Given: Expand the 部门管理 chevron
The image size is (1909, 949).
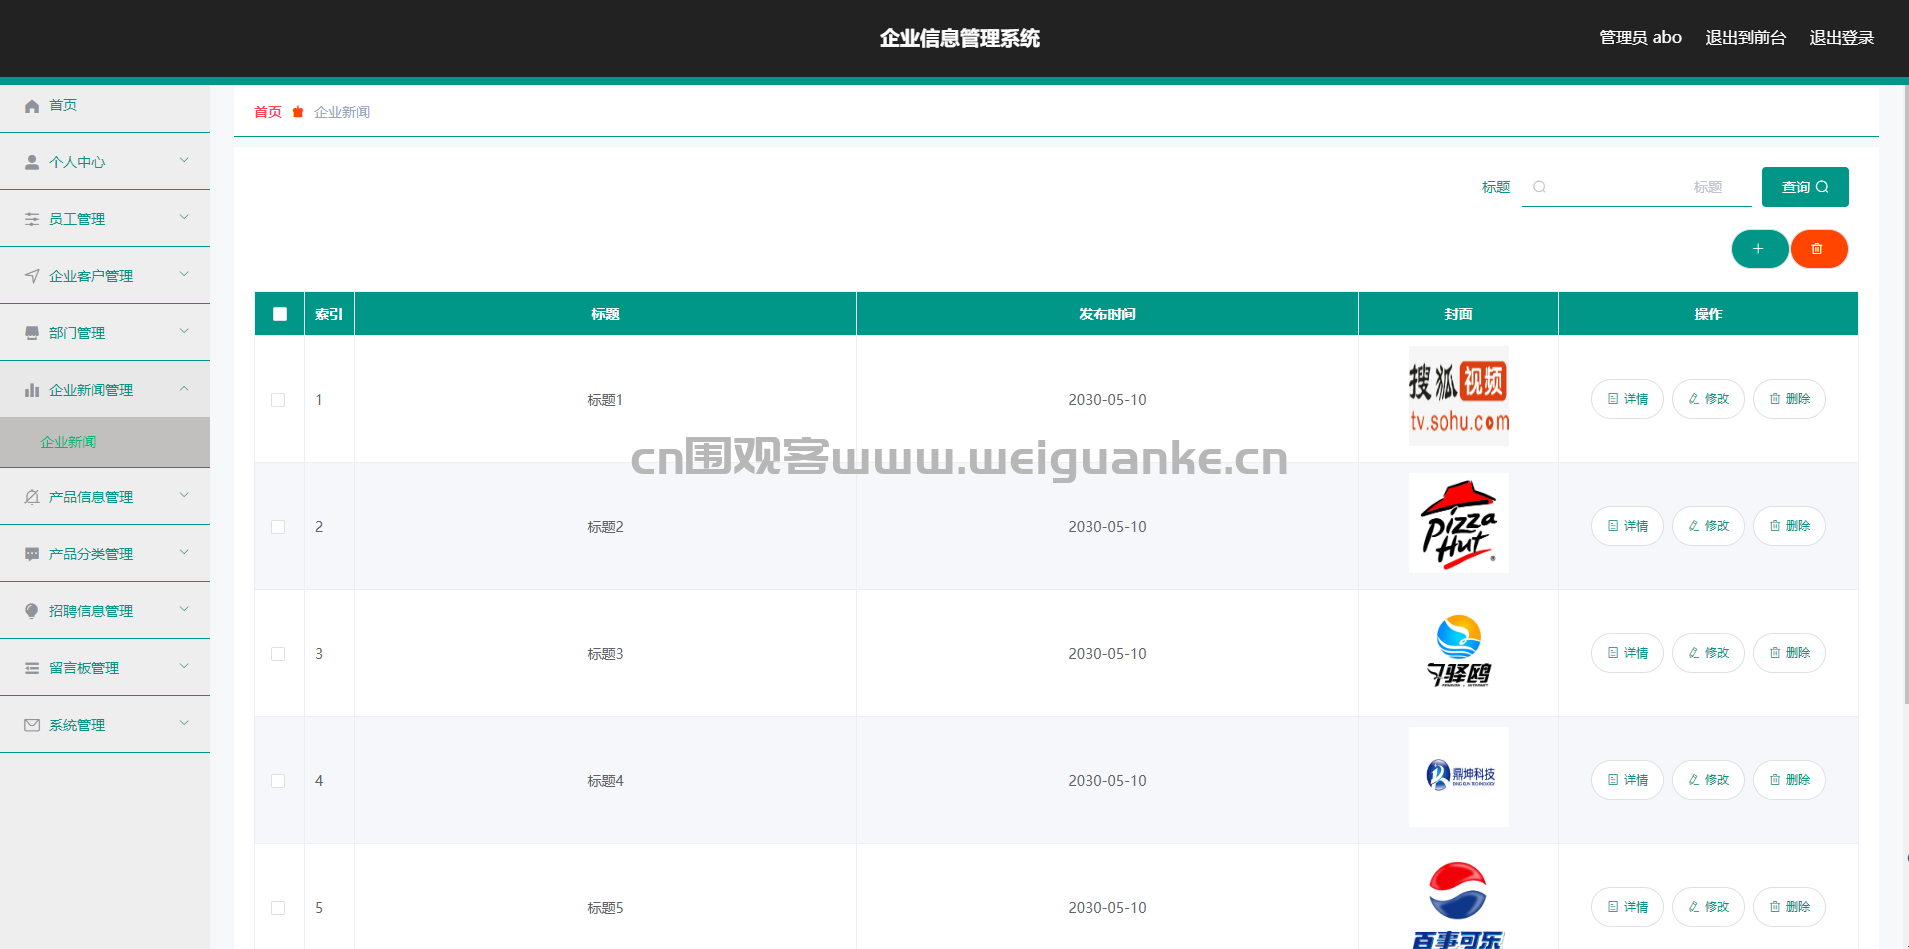Looking at the screenshot, I should [x=184, y=331].
